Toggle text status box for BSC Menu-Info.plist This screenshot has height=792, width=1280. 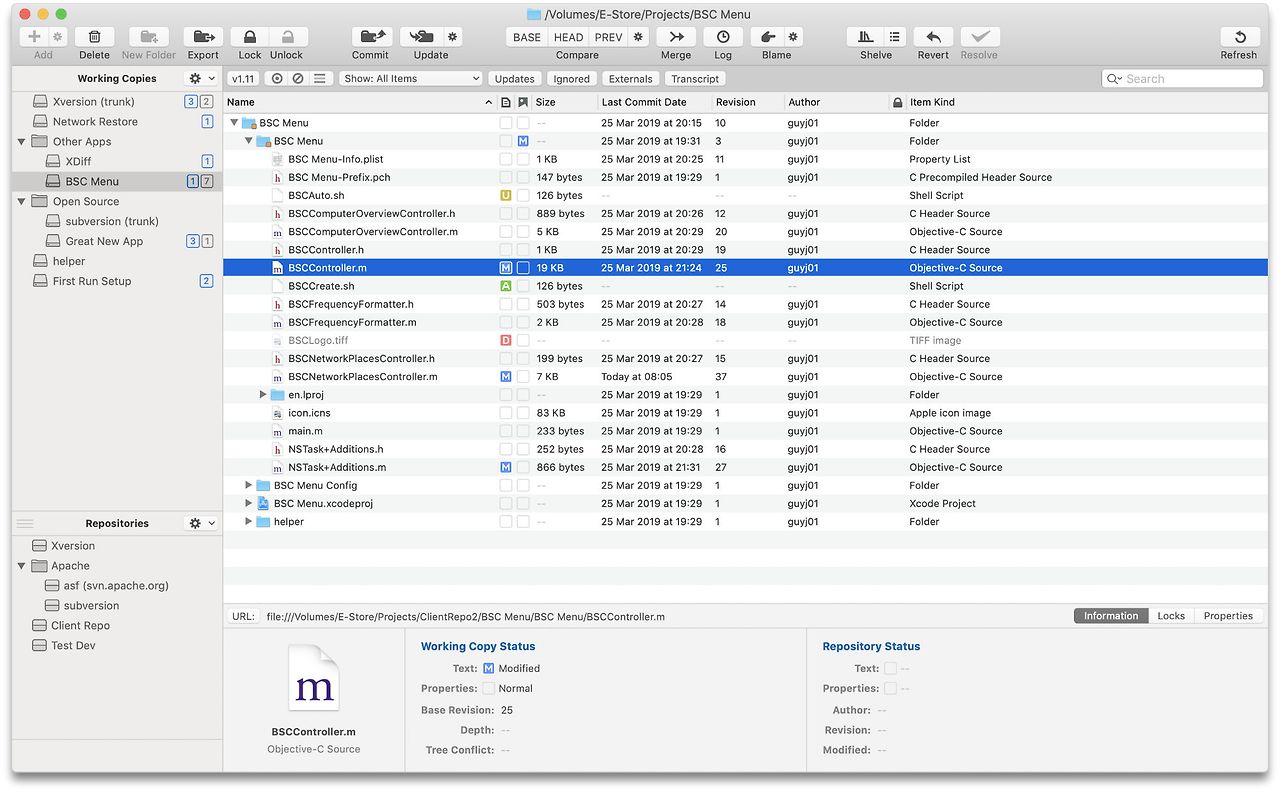tap(506, 159)
